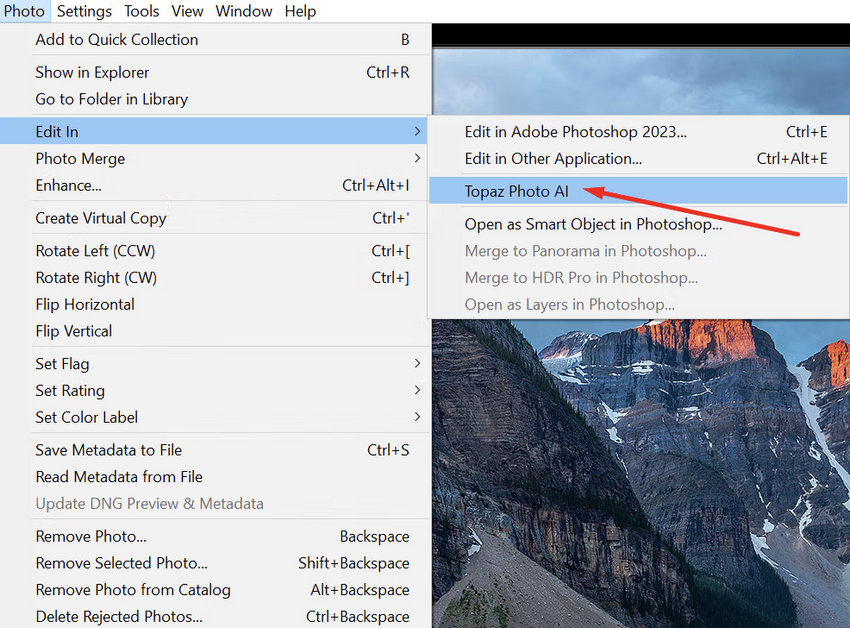Open the Help menu

point(299,11)
